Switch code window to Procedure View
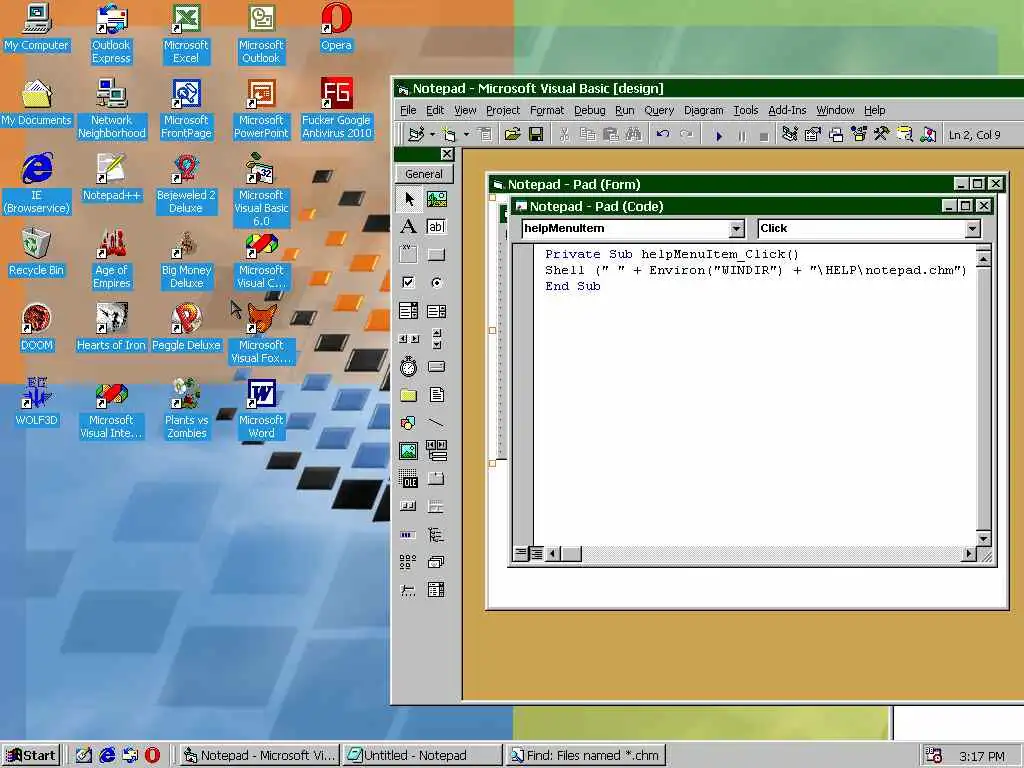 click(x=521, y=554)
